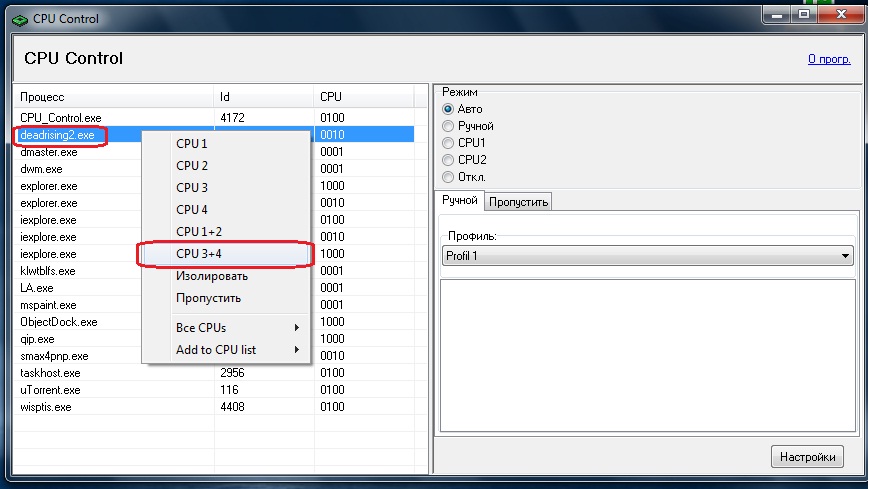The width and height of the screenshot is (870, 489).
Task: Maximize the CPU Control window
Action: coord(803,14)
